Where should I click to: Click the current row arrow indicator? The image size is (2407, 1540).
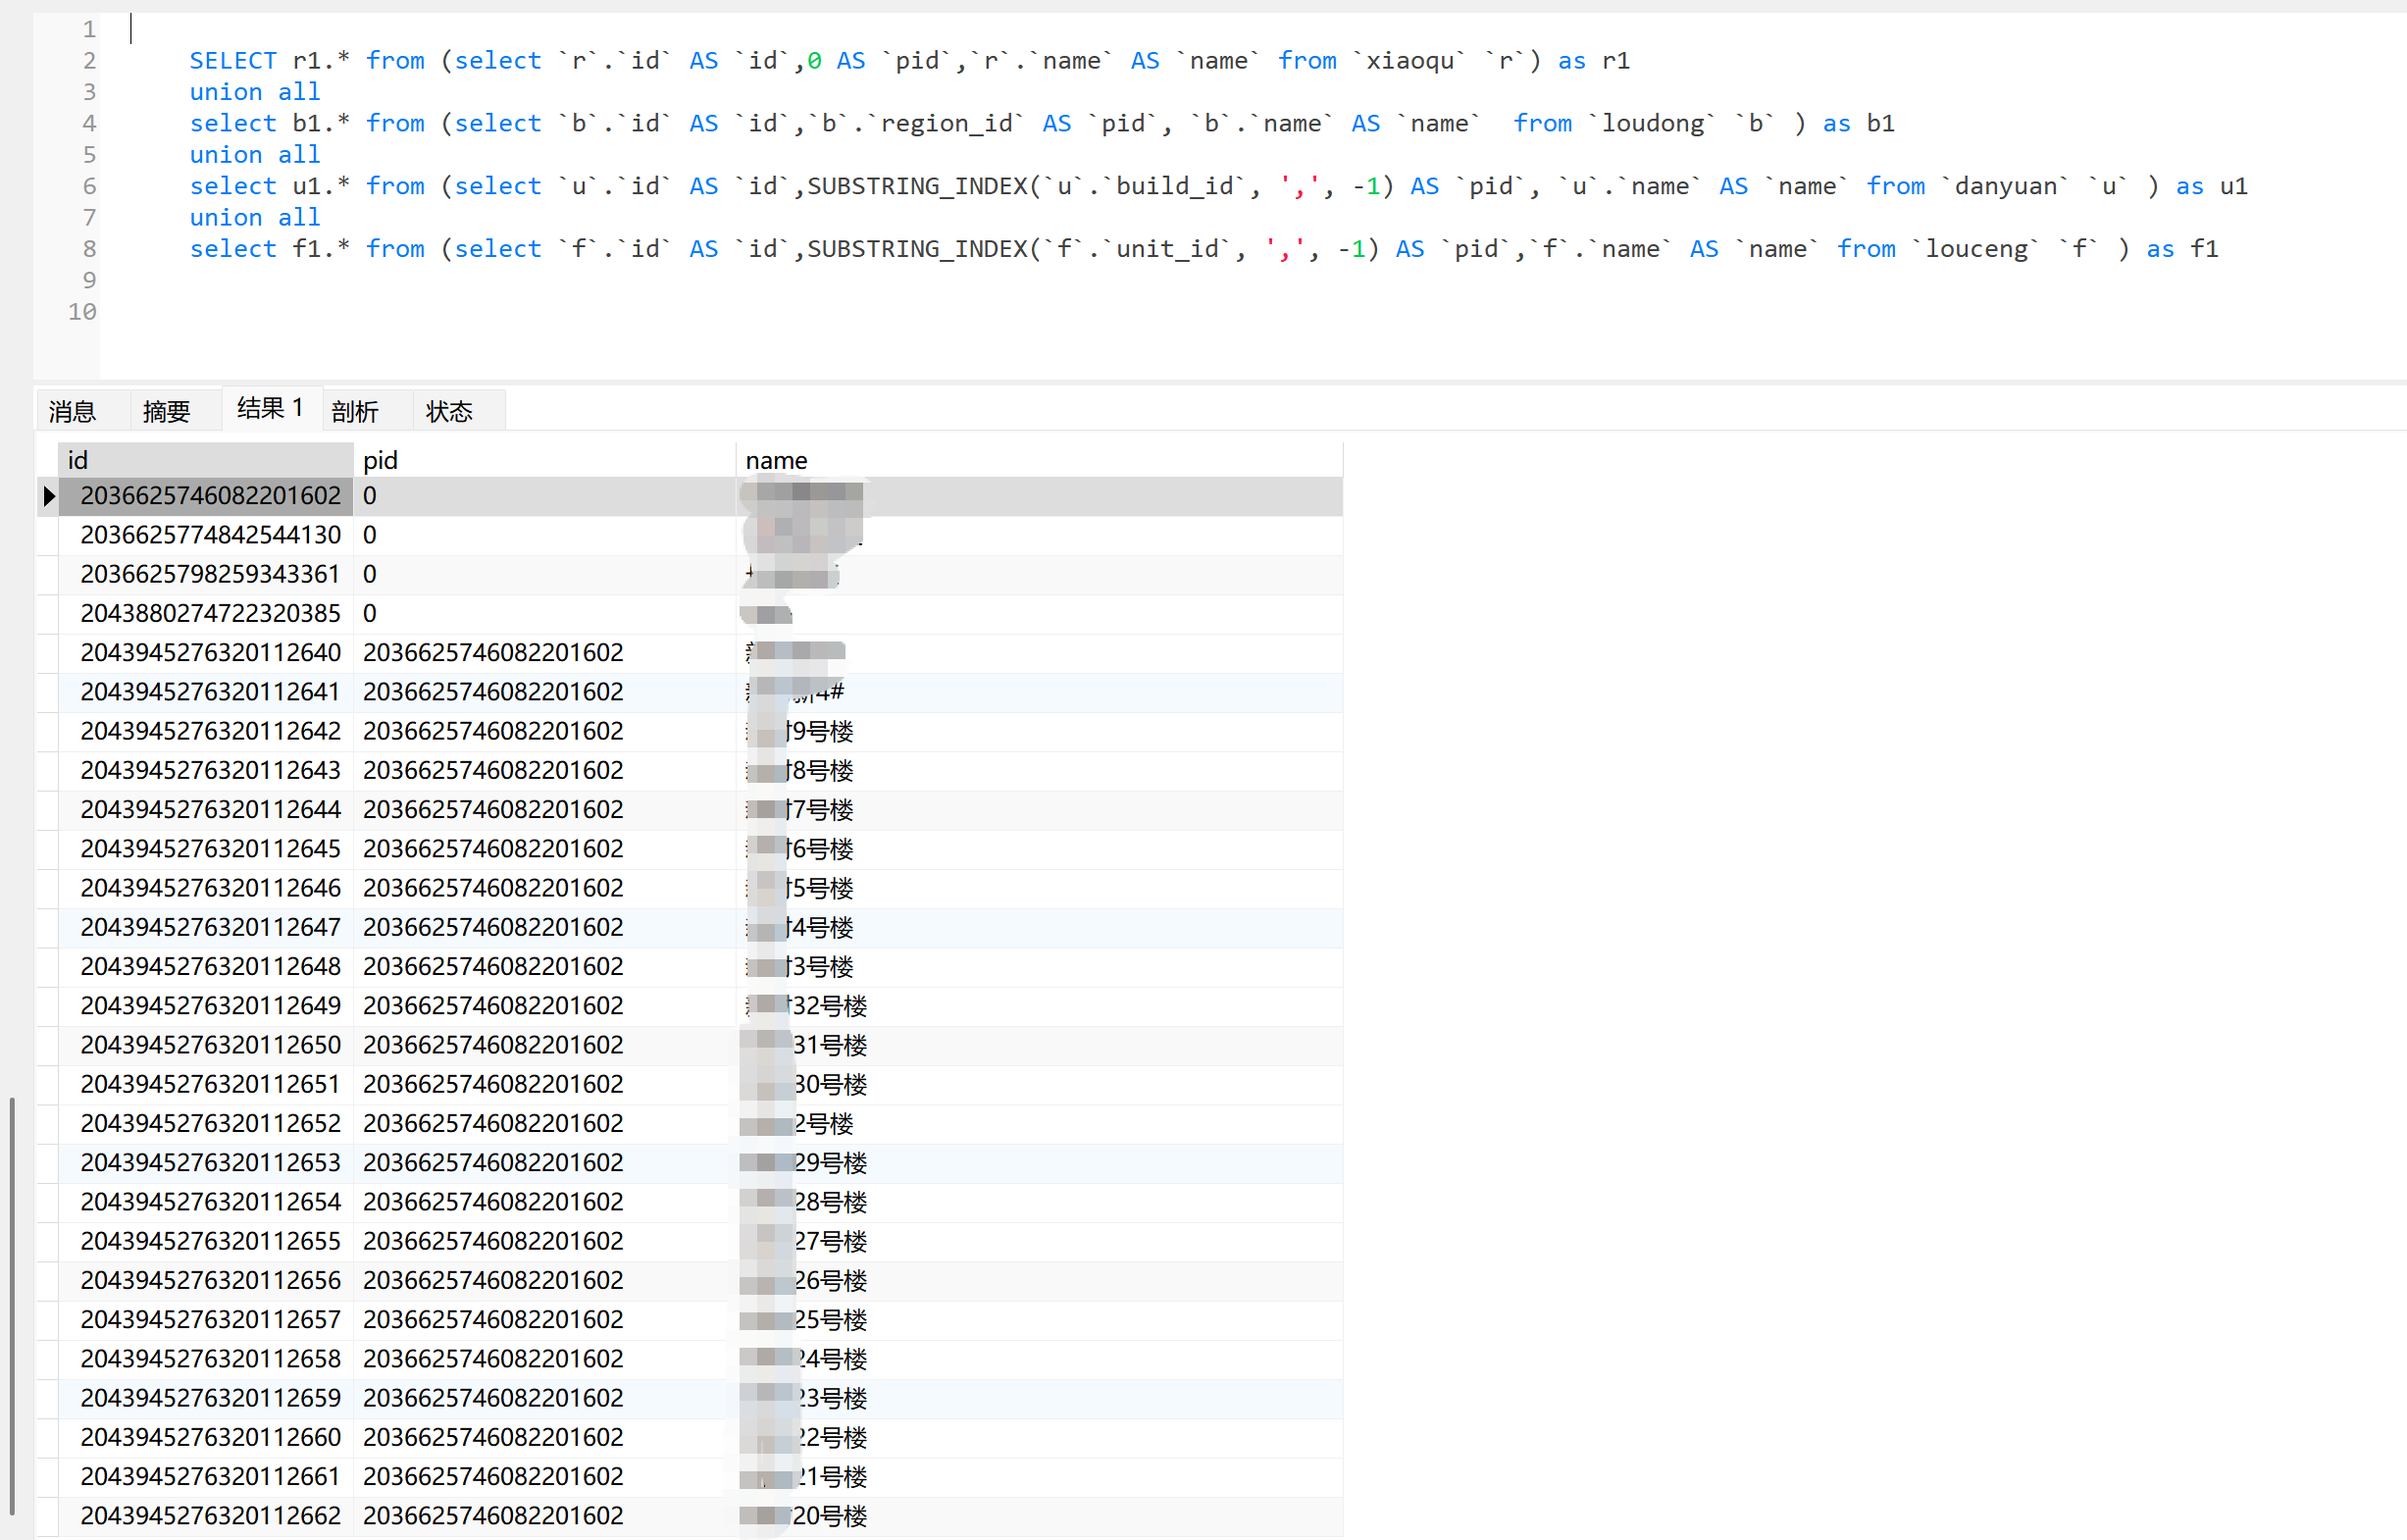click(48, 496)
